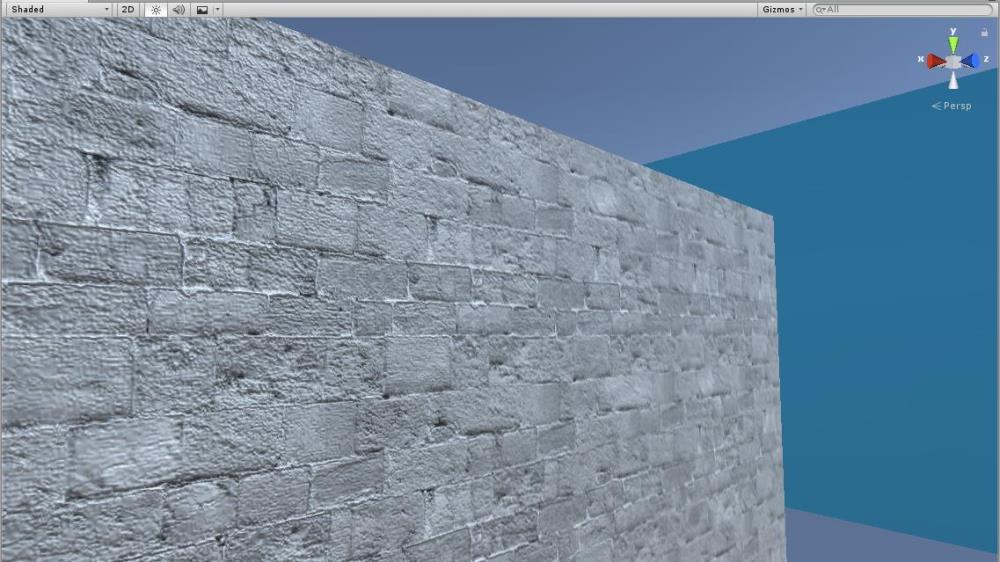The width and height of the screenshot is (1000, 562).
Task: Toggle the scene gizmo lock icon
Action: pyautogui.click(x=984, y=32)
